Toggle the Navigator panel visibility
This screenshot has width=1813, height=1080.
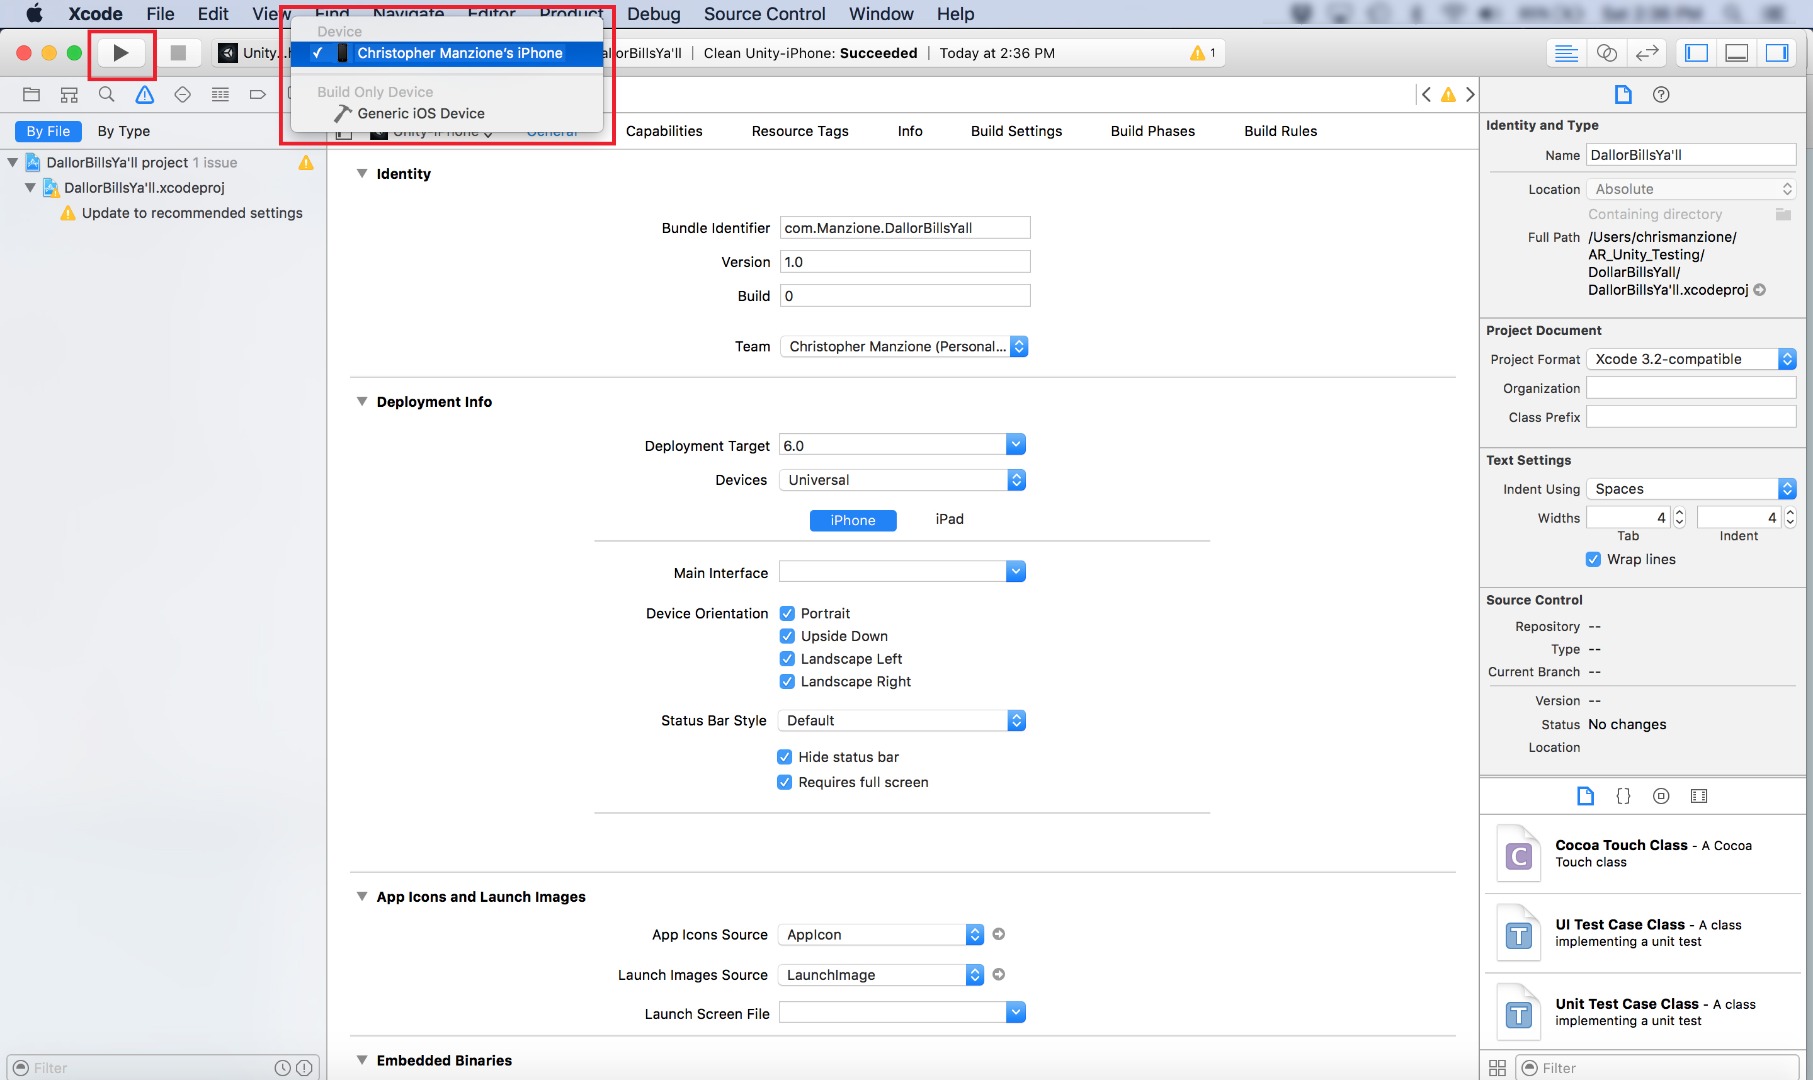coord(1697,53)
